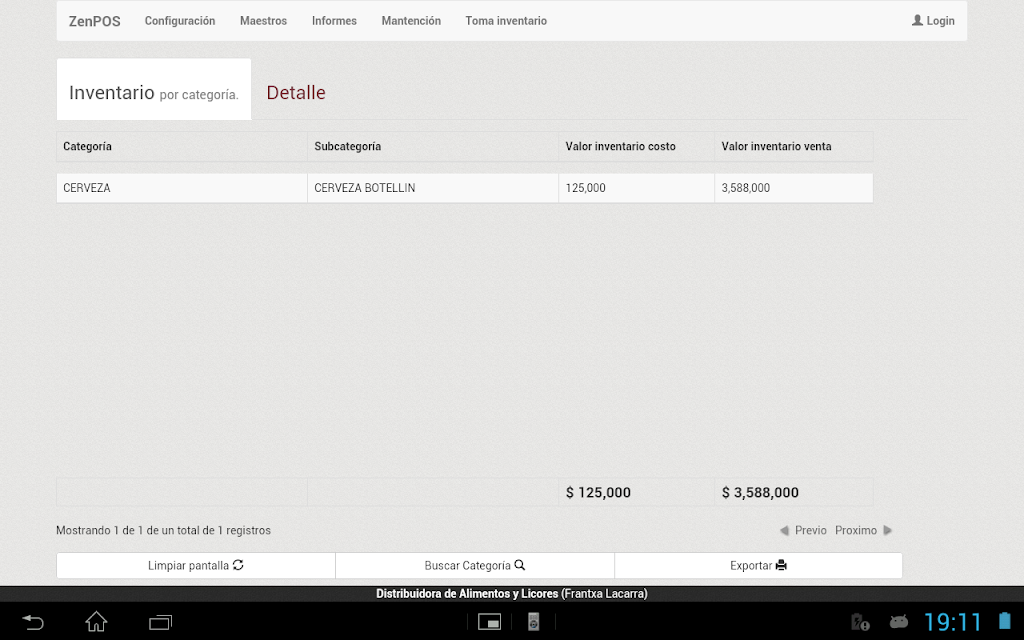Click the $ 125,000 total cost
1024x640 pixels.
(598, 492)
